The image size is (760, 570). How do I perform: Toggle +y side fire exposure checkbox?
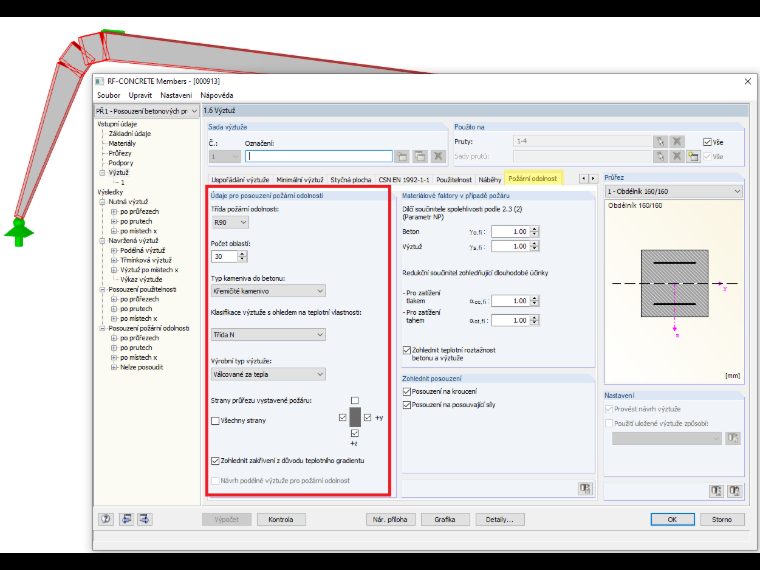[x=367, y=417]
